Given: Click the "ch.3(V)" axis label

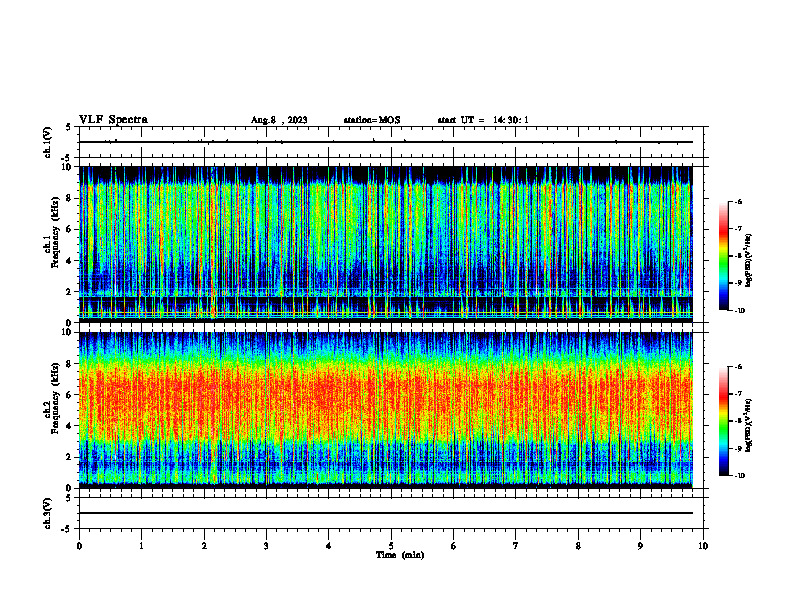Looking at the screenshot, I should (x=48, y=513).
